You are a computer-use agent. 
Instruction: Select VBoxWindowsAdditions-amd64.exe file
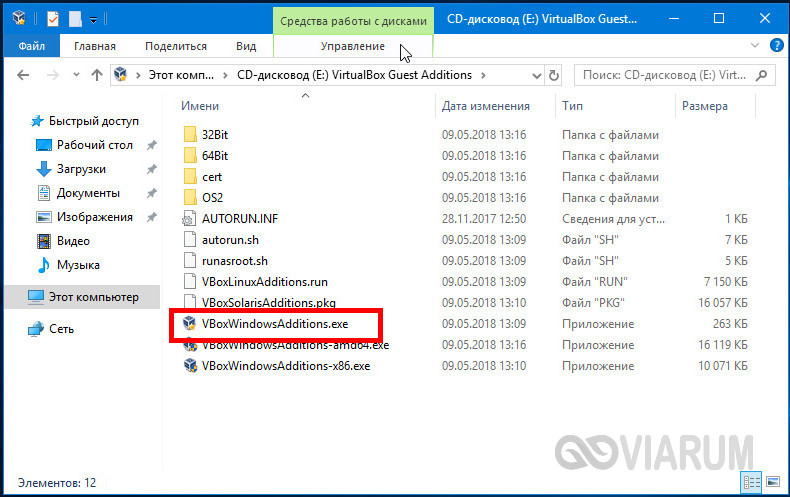click(x=295, y=345)
